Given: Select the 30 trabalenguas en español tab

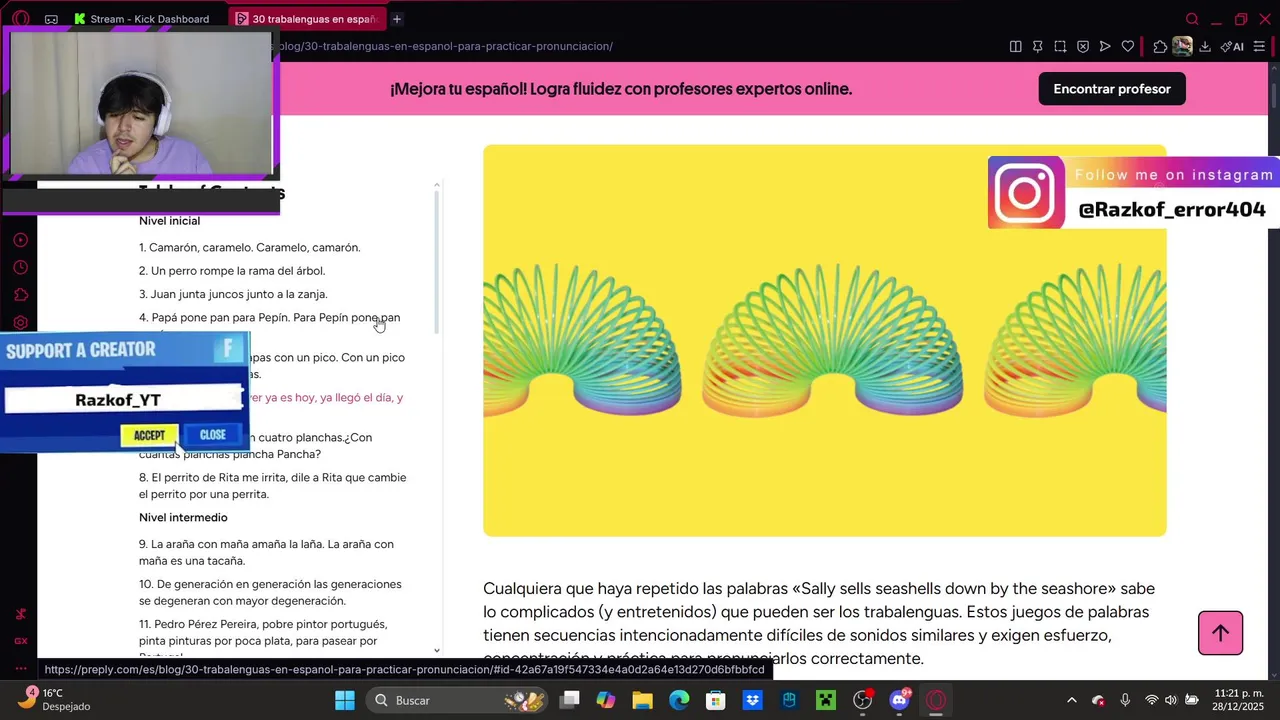Looking at the screenshot, I should coord(307,19).
